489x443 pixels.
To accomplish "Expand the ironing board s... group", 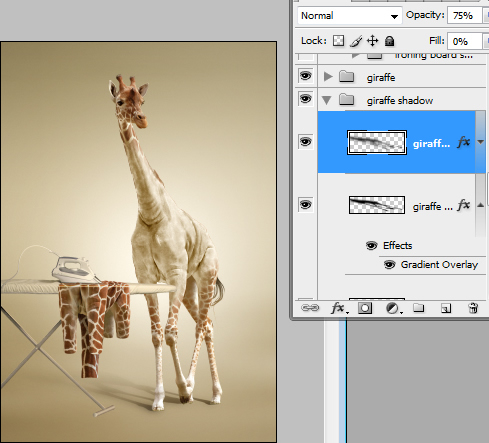I will (x=356, y=55).
